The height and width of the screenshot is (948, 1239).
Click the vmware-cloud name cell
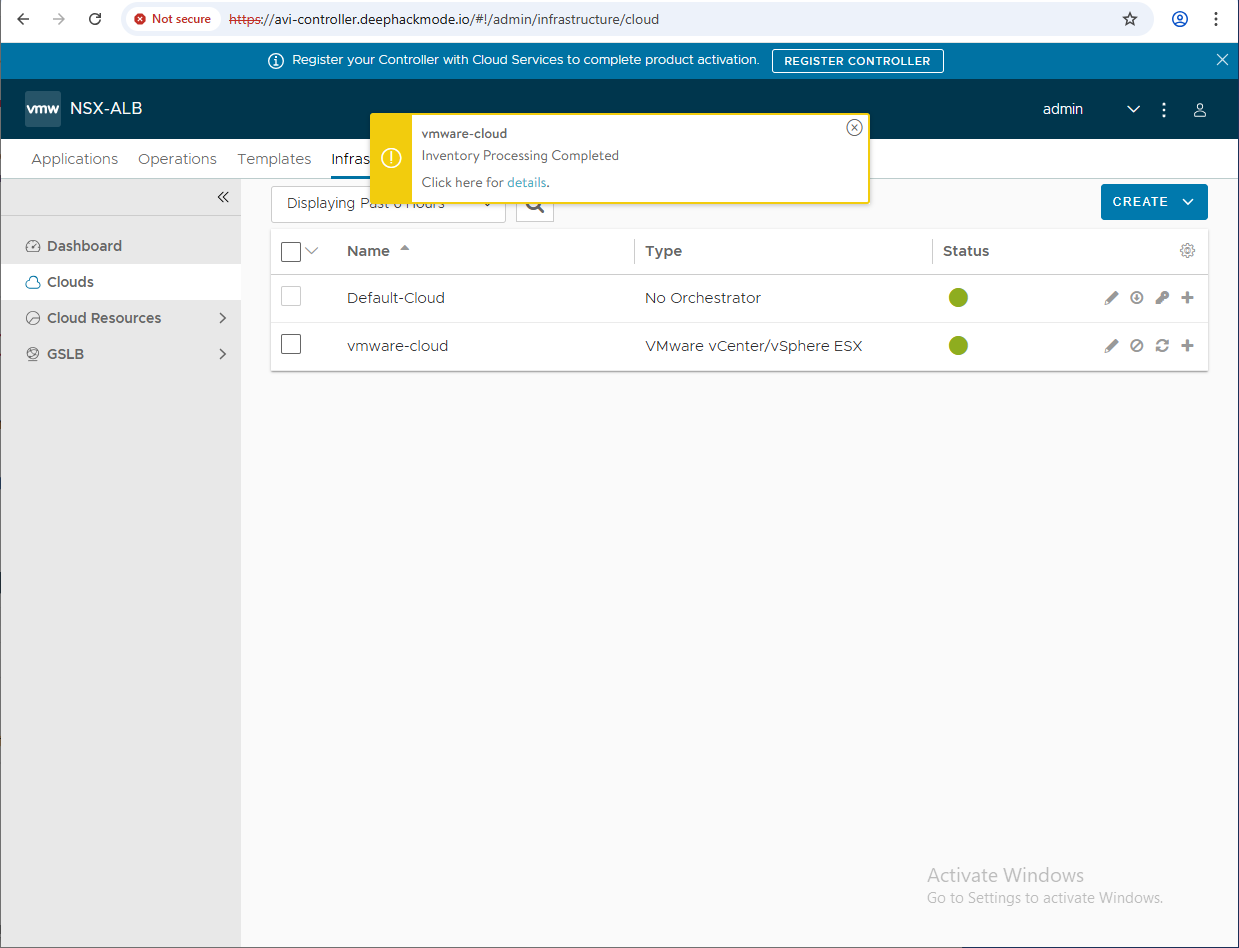pyautogui.click(x=397, y=346)
